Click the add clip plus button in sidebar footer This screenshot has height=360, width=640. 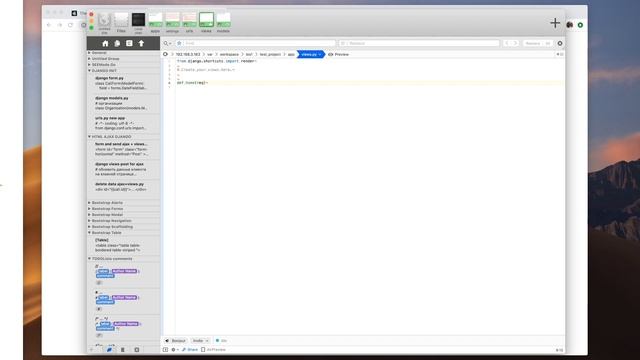point(92,350)
